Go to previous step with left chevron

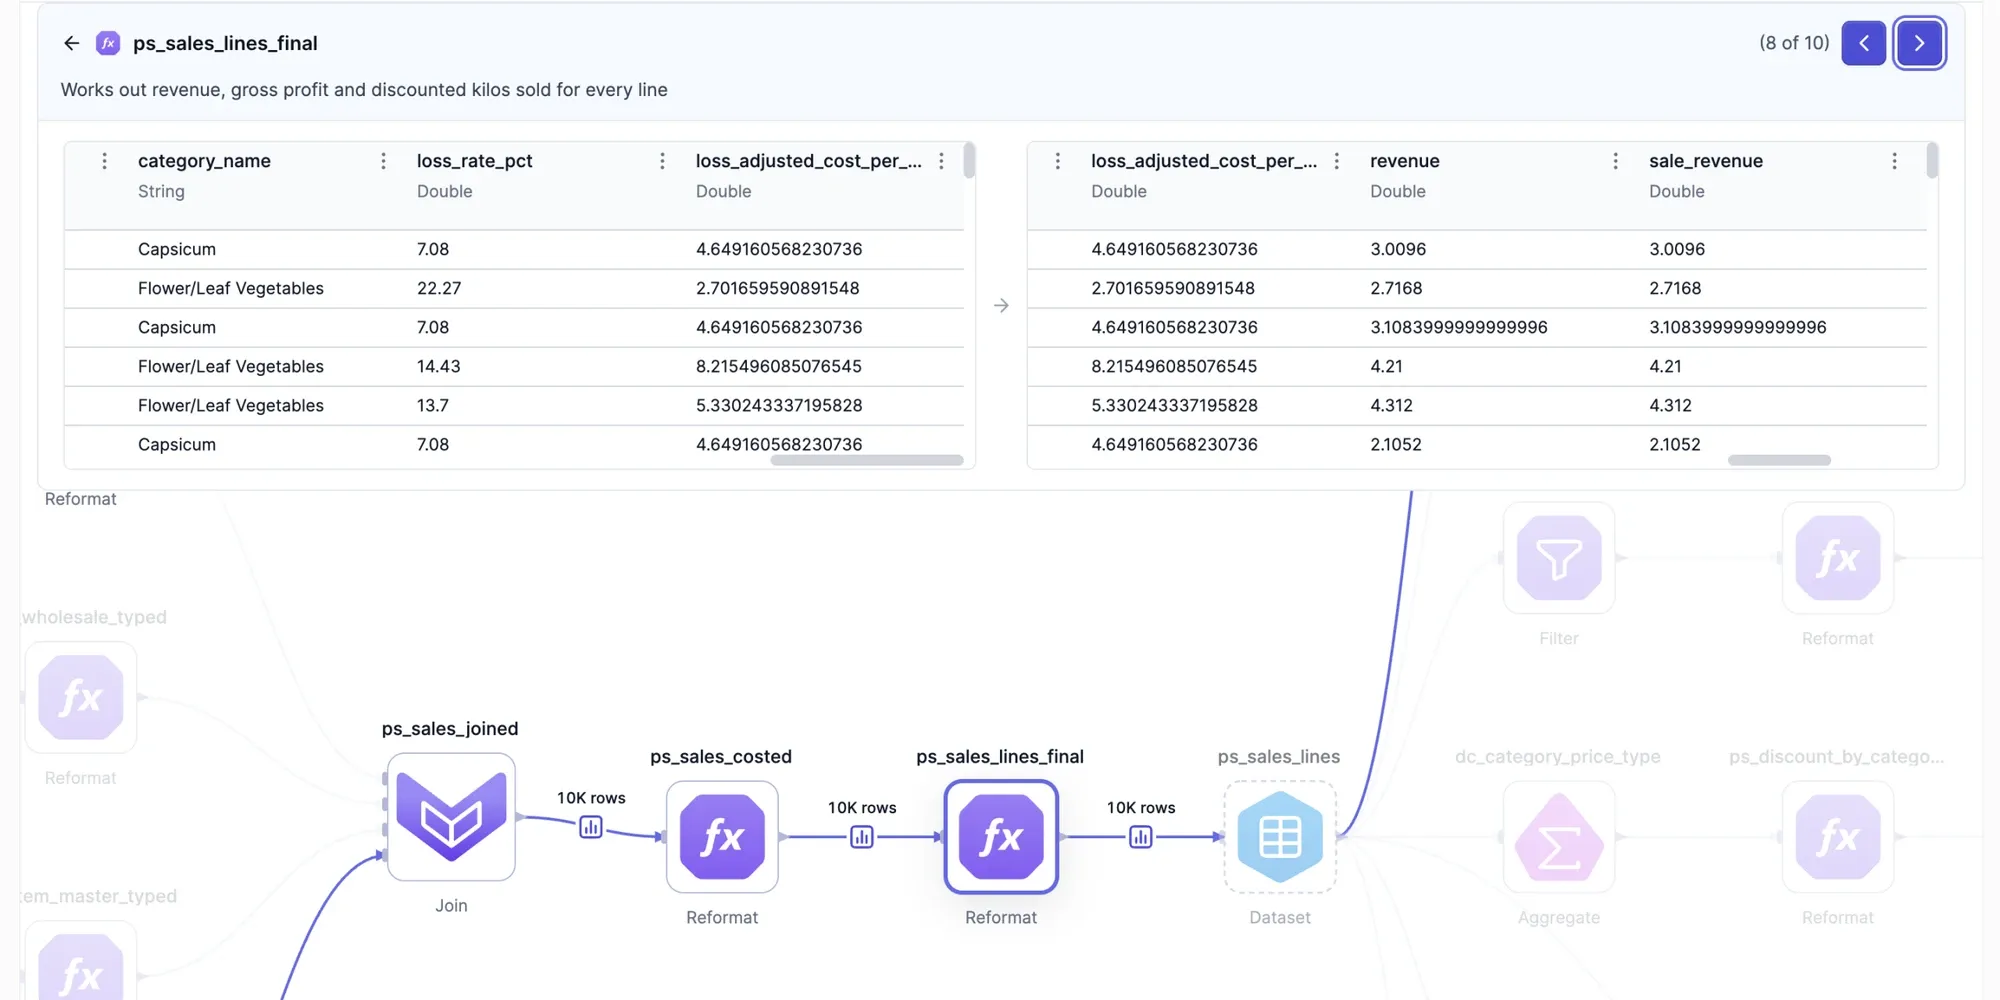point(1863,43)
